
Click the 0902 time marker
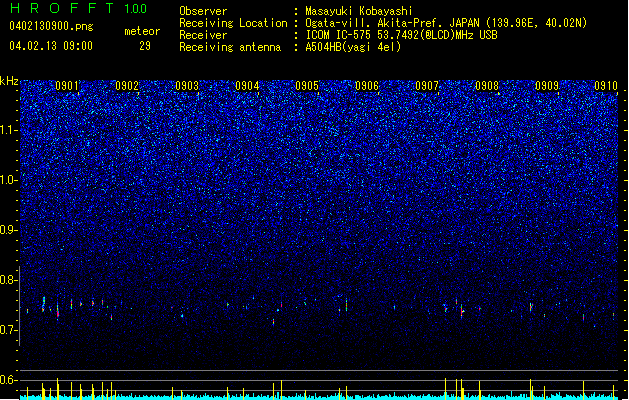click(127, 86)
